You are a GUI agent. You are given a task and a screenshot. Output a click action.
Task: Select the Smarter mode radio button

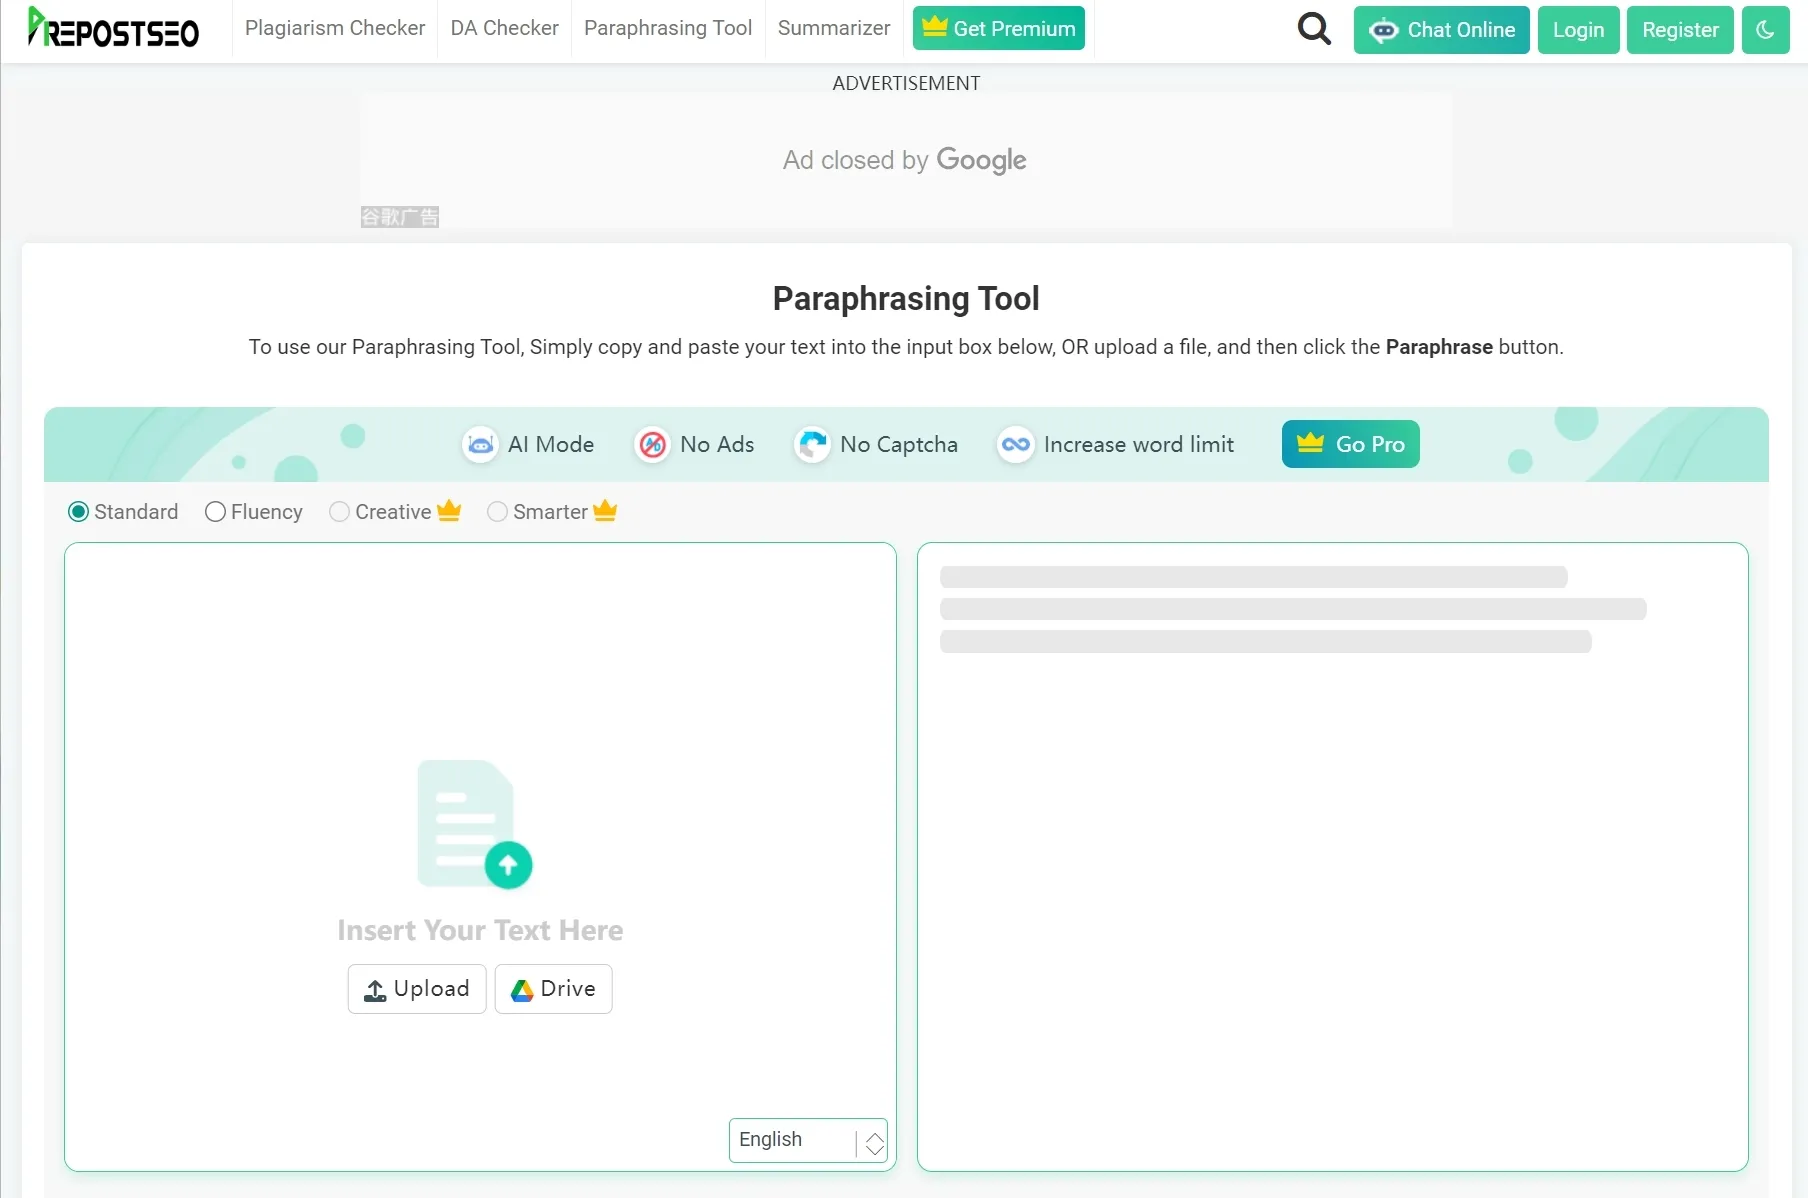(497, 512)
